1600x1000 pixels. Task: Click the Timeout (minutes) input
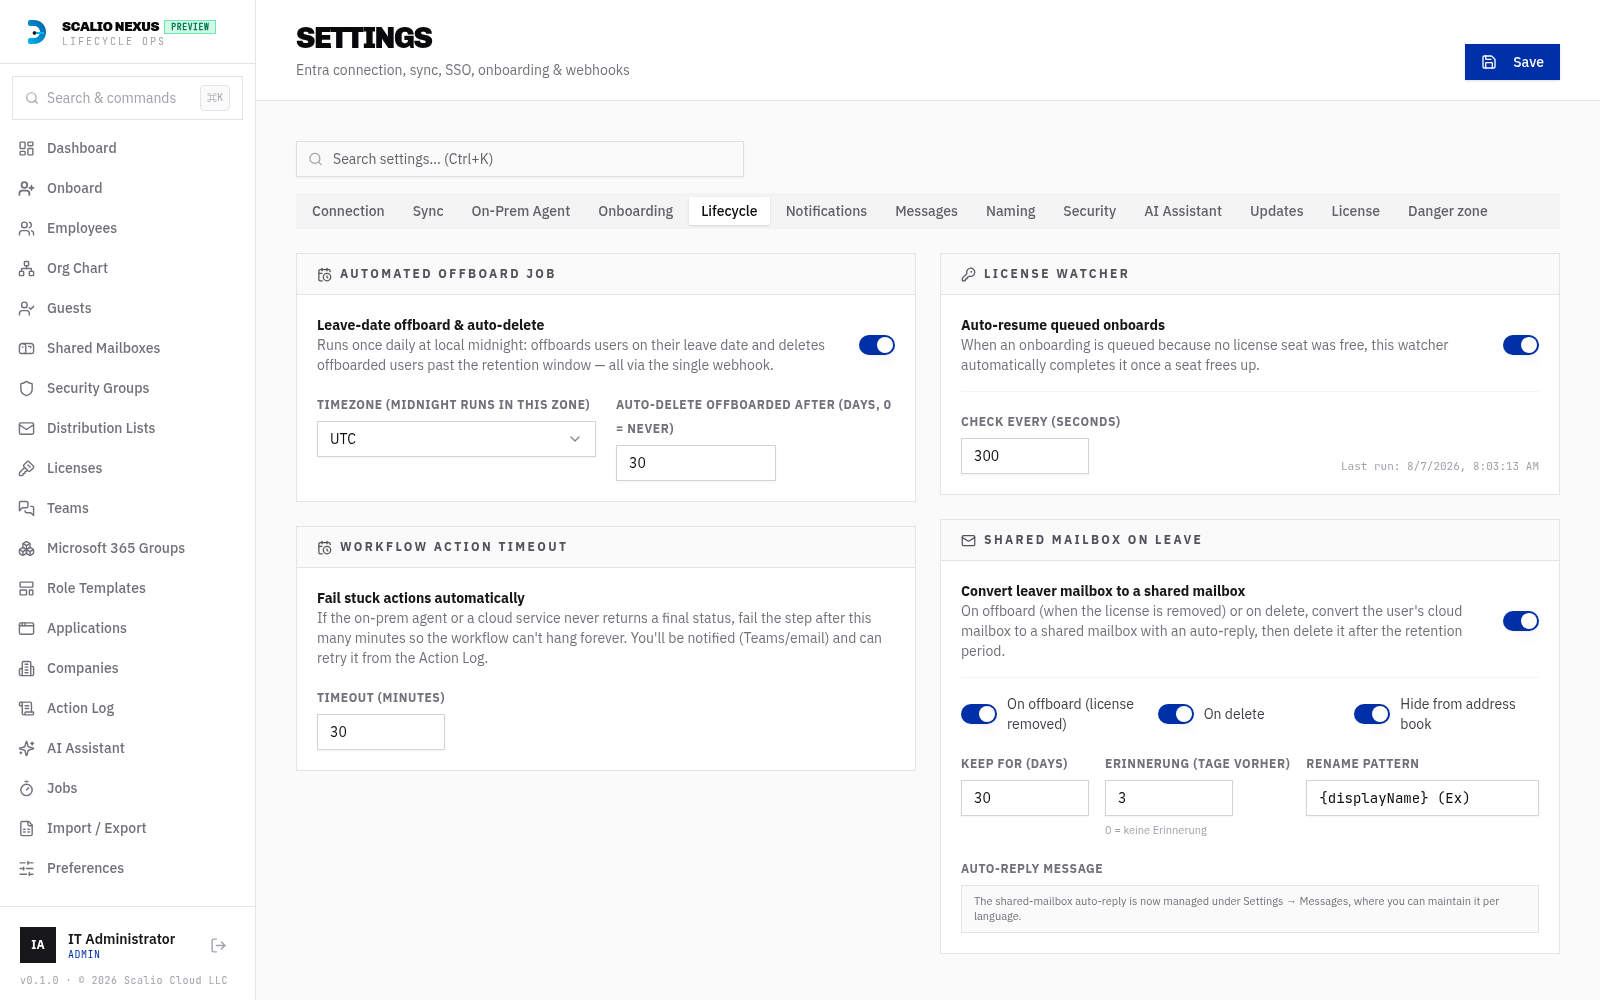pos(381,732)
